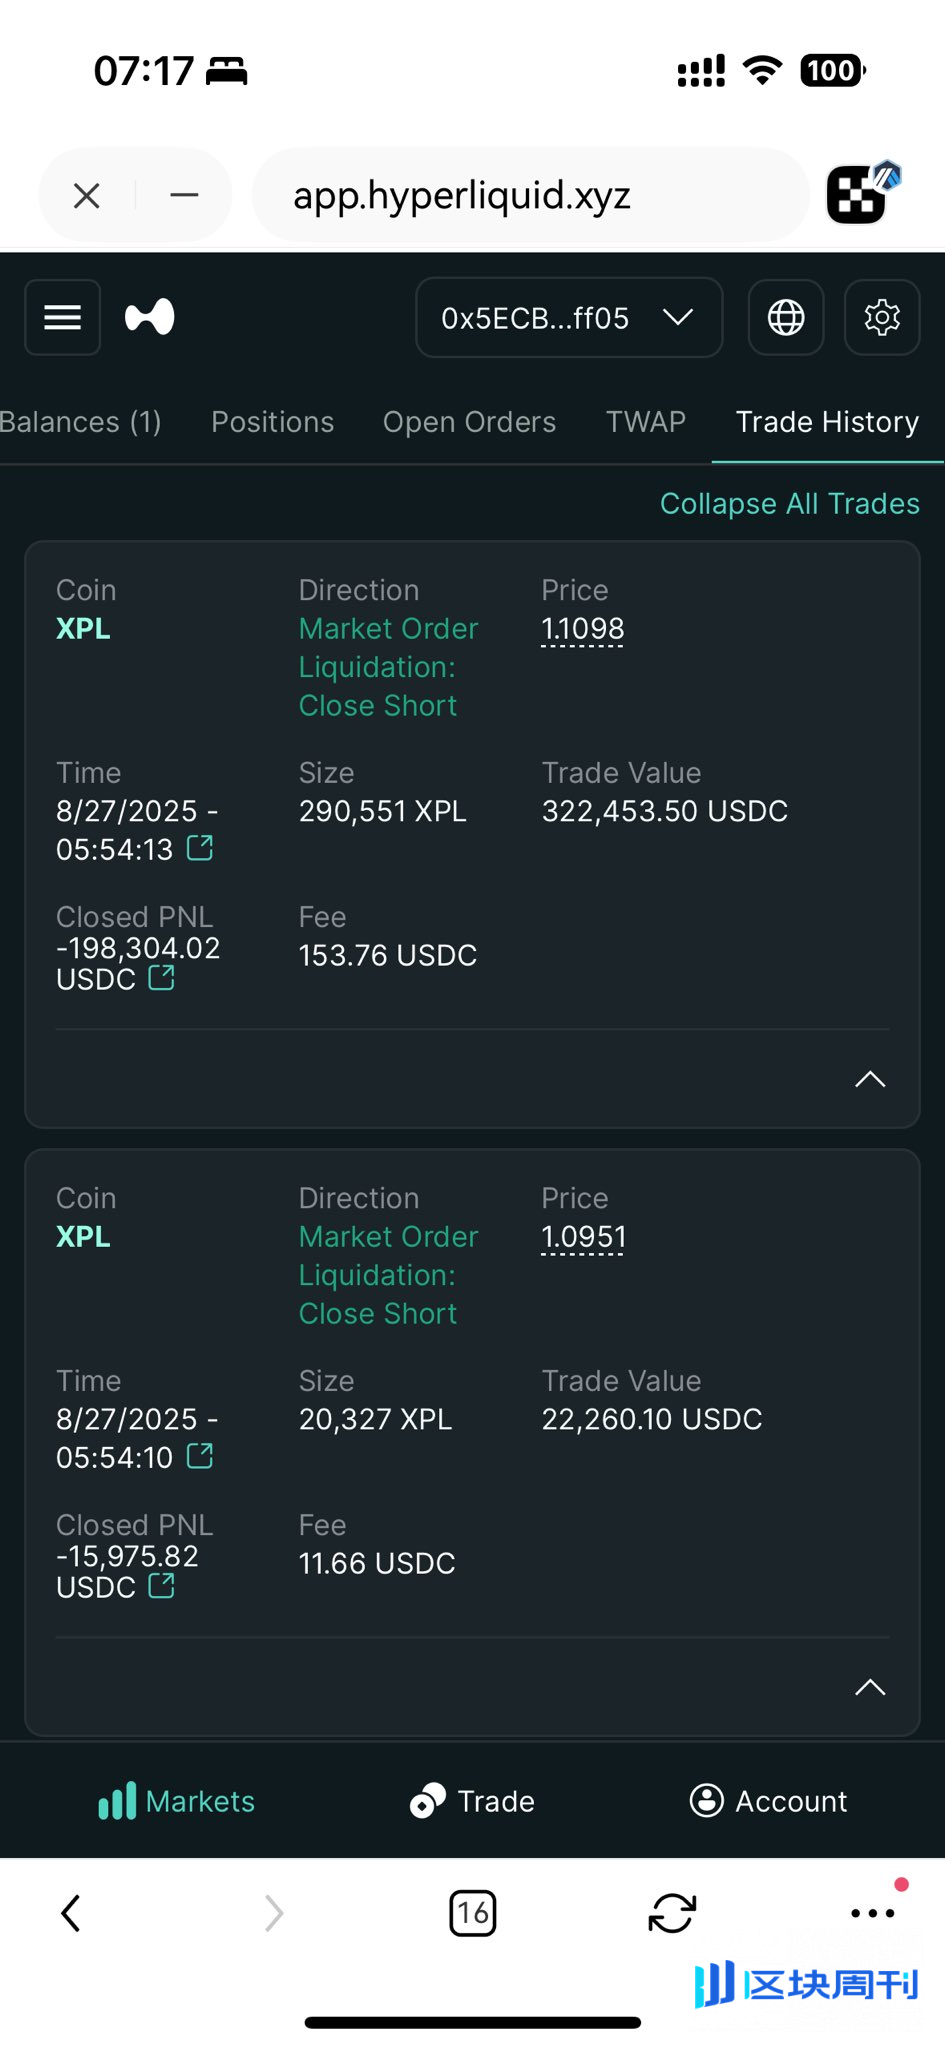Open the browser tab switcher showing 16
Image resolution: width=945 pixels, height=2048 pixels.
[473, 1914]
